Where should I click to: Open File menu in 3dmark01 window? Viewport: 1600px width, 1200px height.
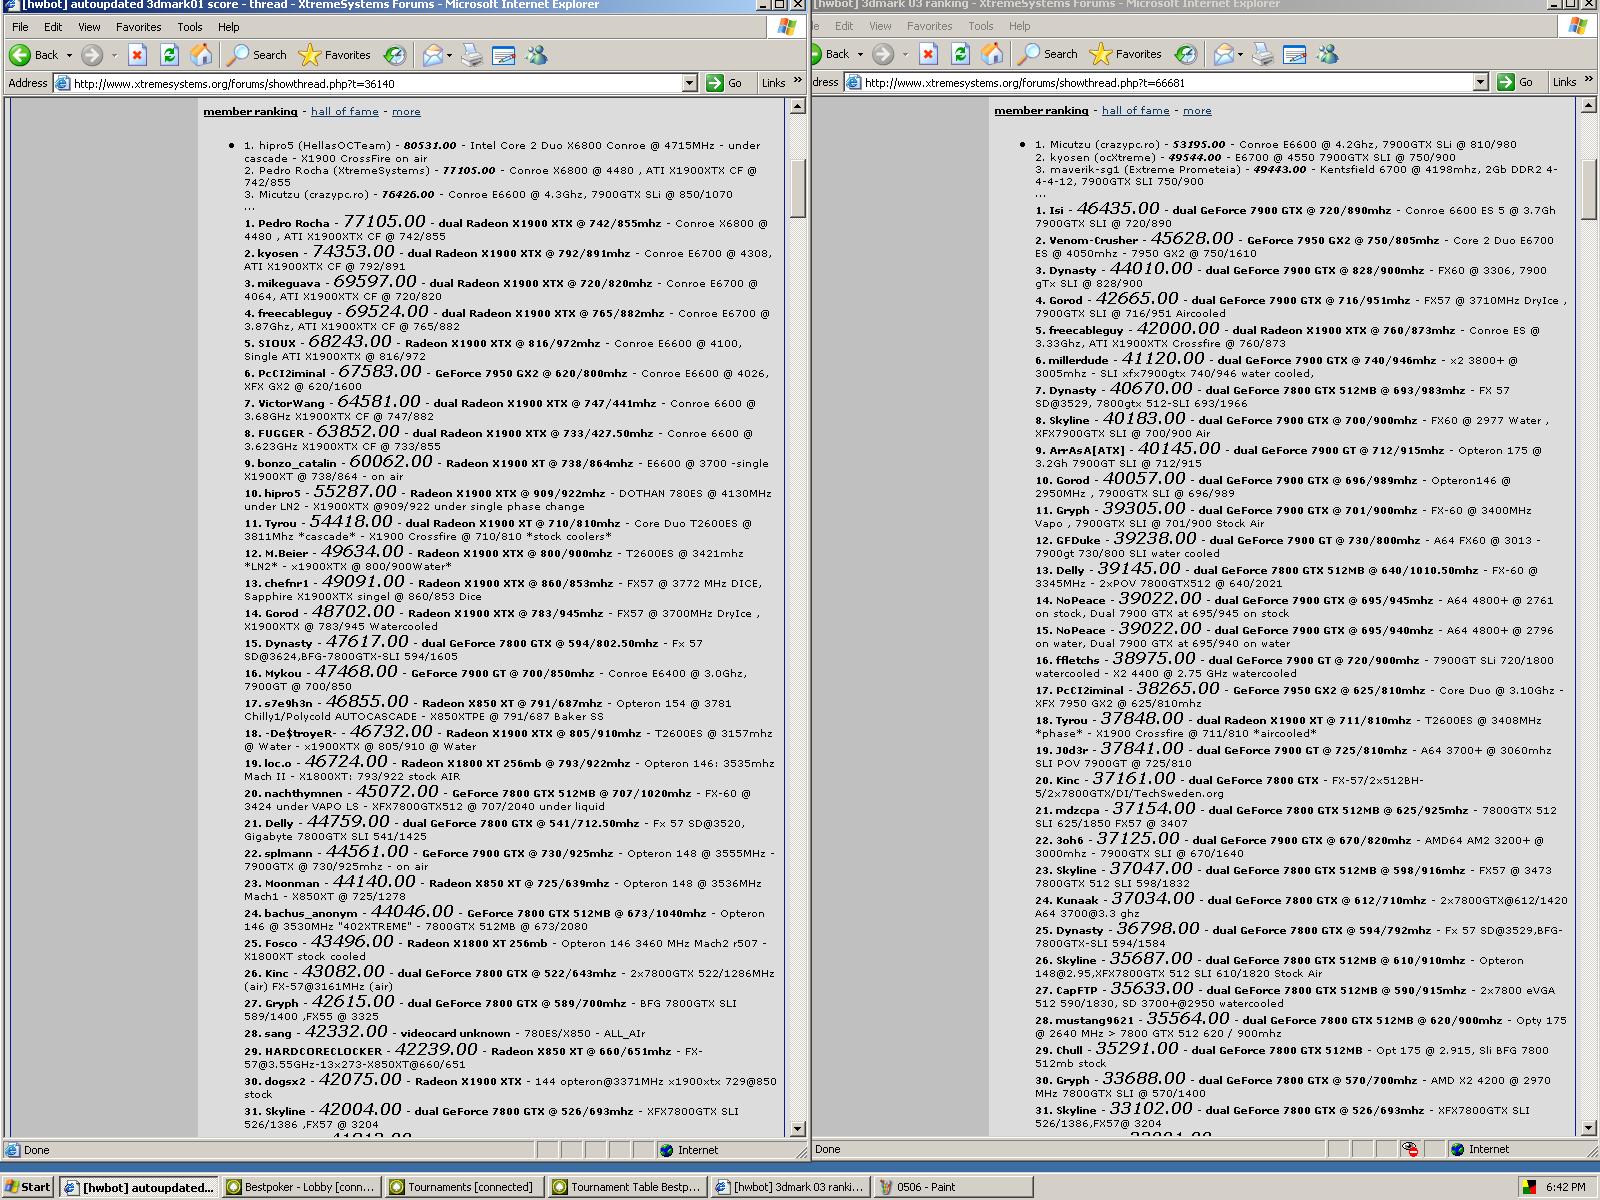[20, 27]
